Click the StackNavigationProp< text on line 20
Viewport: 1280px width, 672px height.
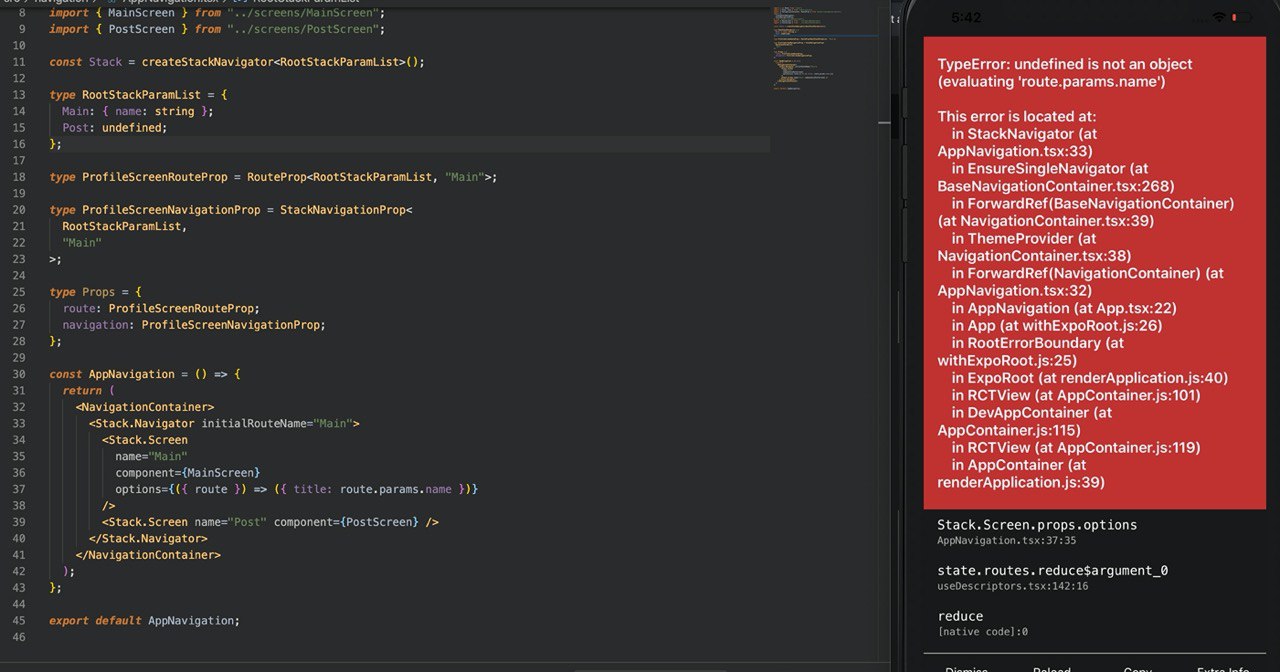point(346,210)
